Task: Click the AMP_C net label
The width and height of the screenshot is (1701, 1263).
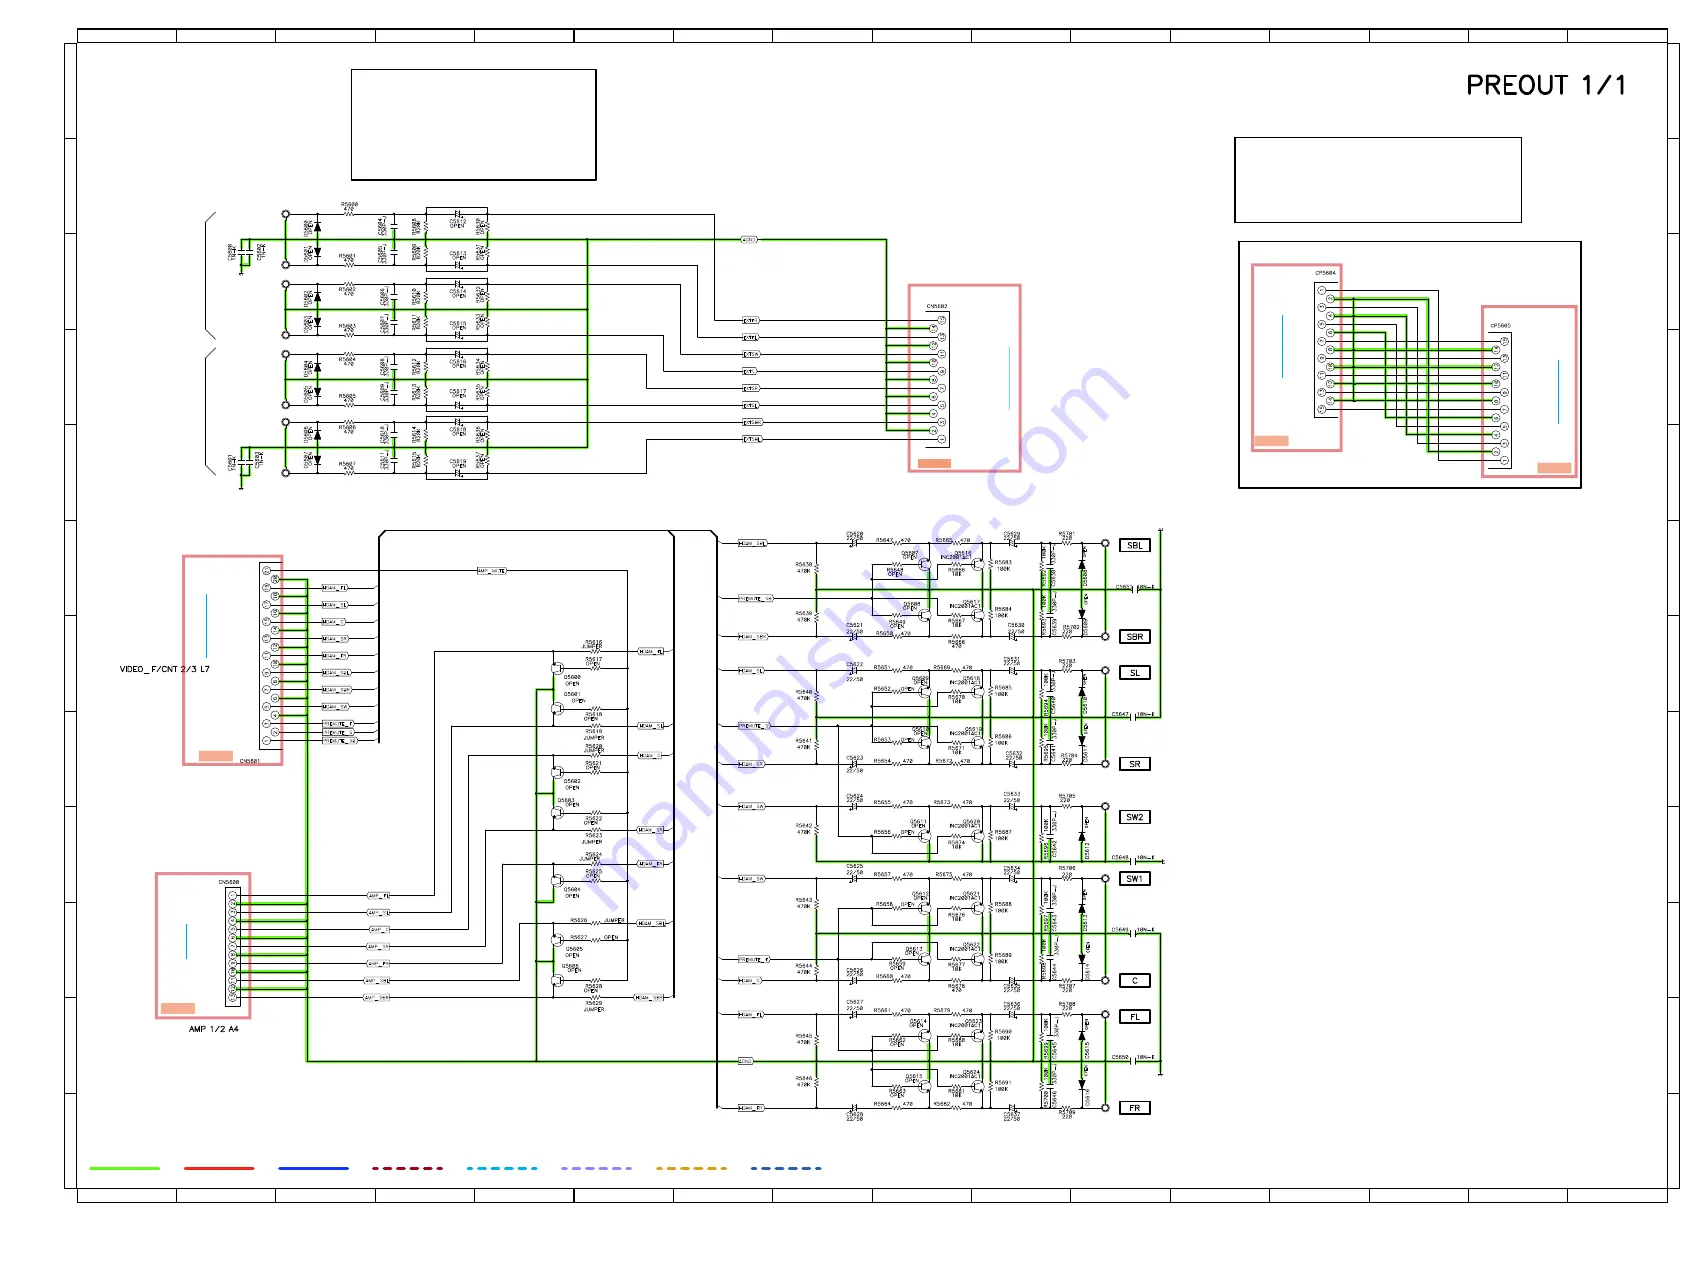Action: point(378,930)
